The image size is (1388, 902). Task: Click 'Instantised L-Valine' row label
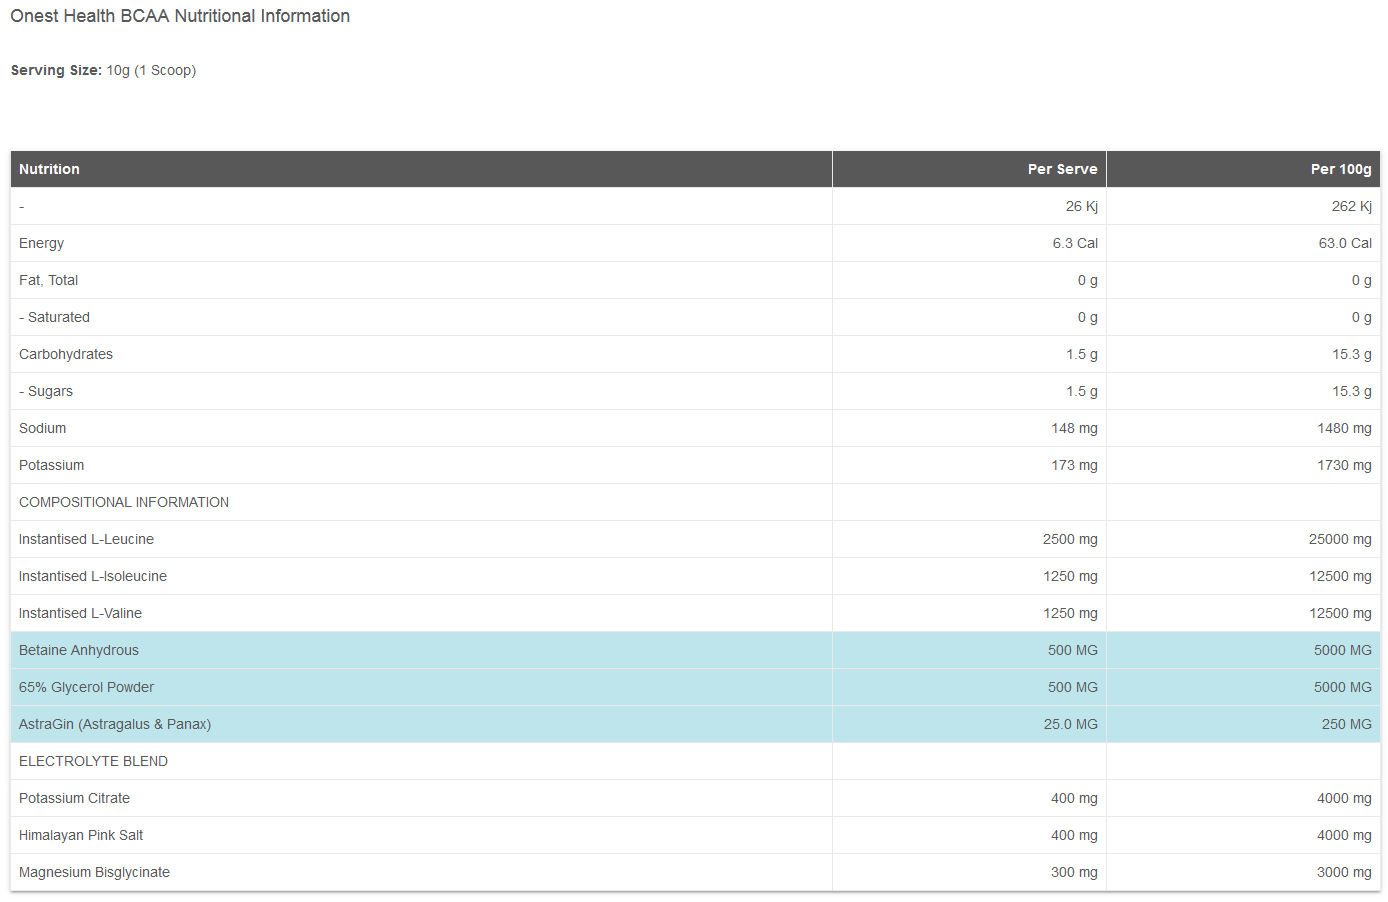[x=80, y=613]
